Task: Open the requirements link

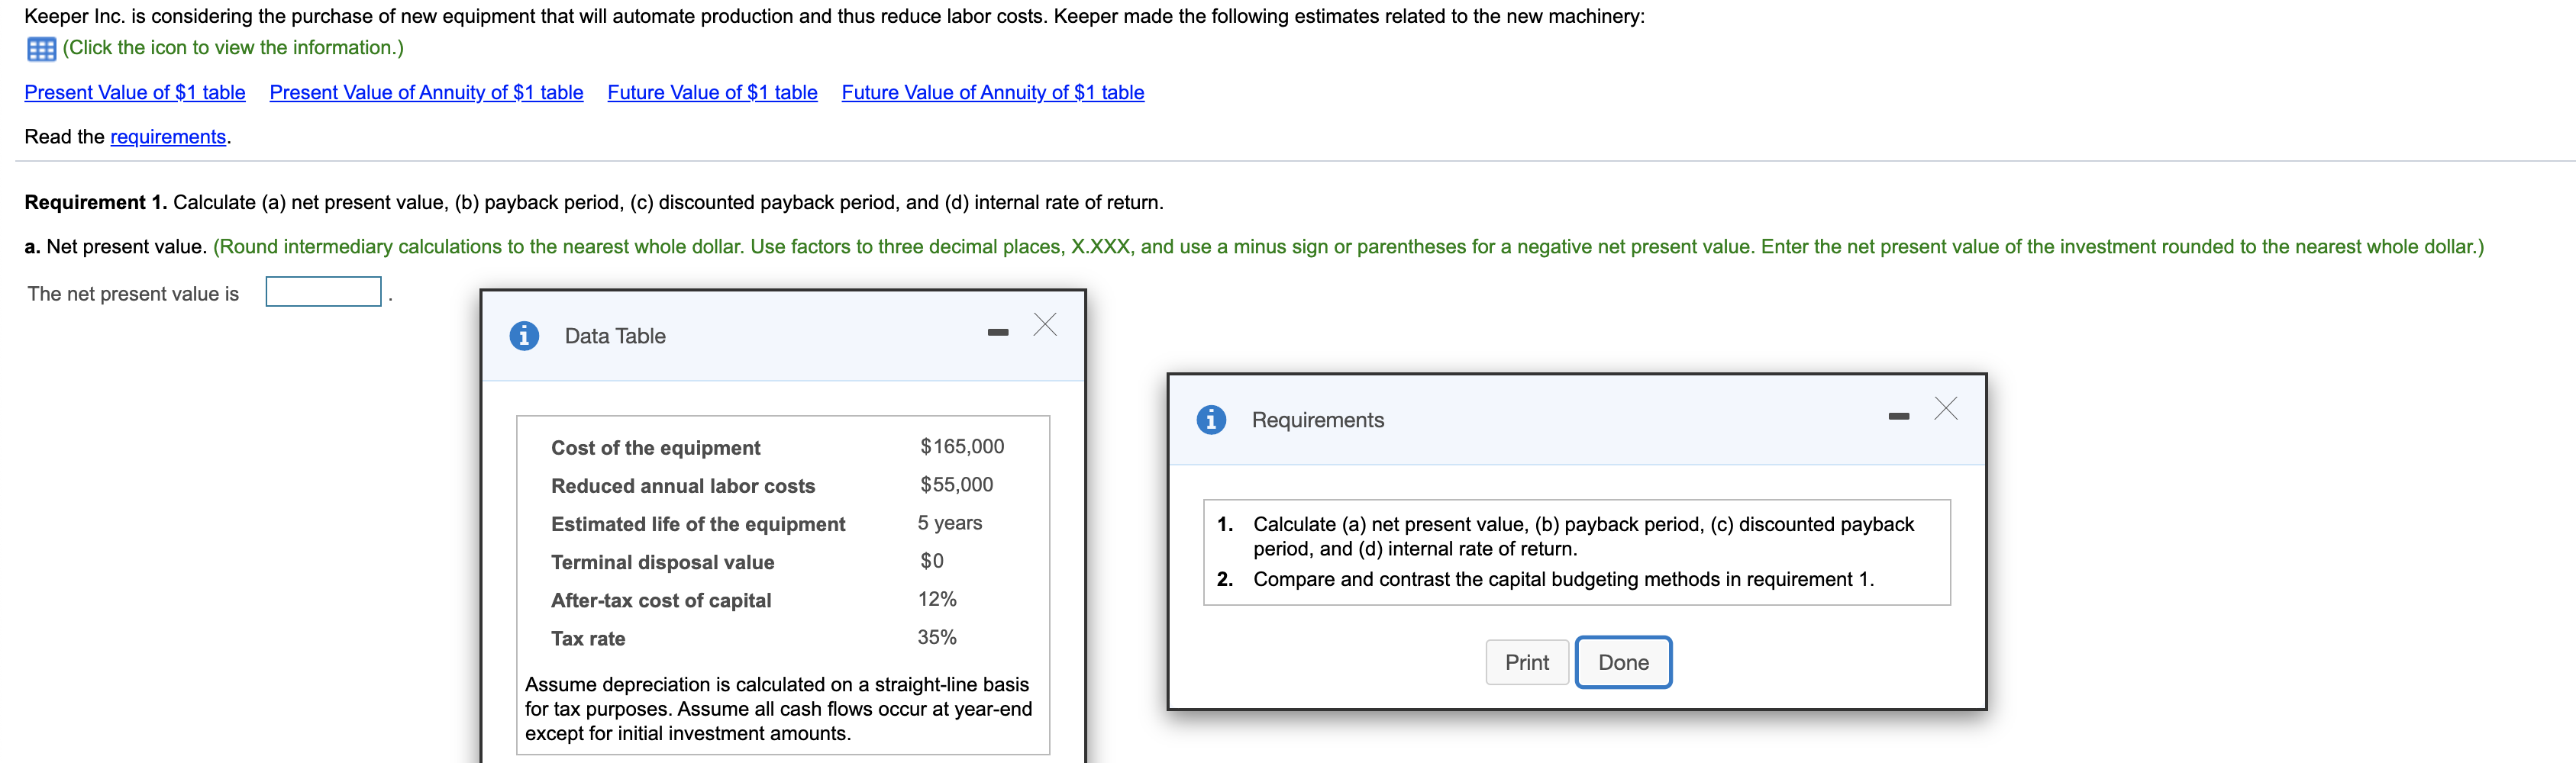Action: click(x=168, y=137)
